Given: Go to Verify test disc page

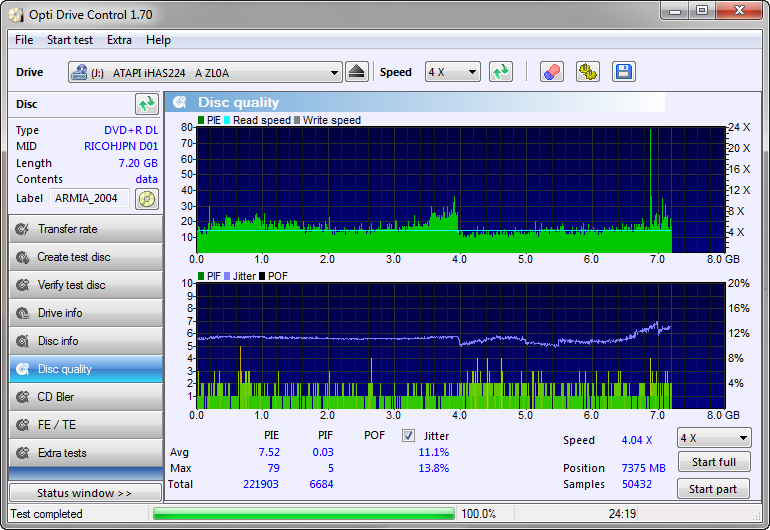Looking at the screenshot, I should [x=86, y=285].
